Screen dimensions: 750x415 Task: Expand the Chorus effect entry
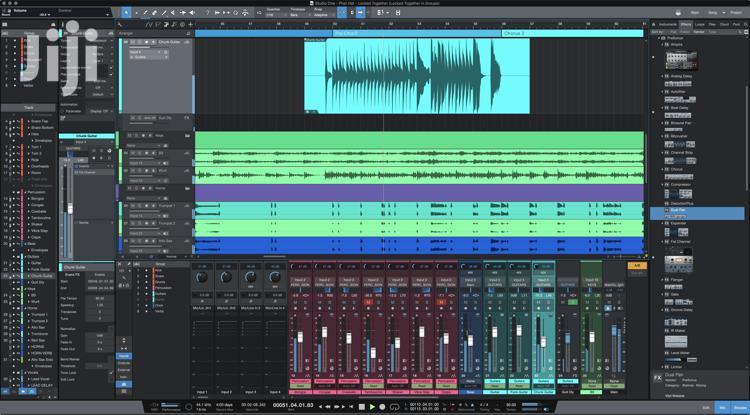click(x=662, y=169)
